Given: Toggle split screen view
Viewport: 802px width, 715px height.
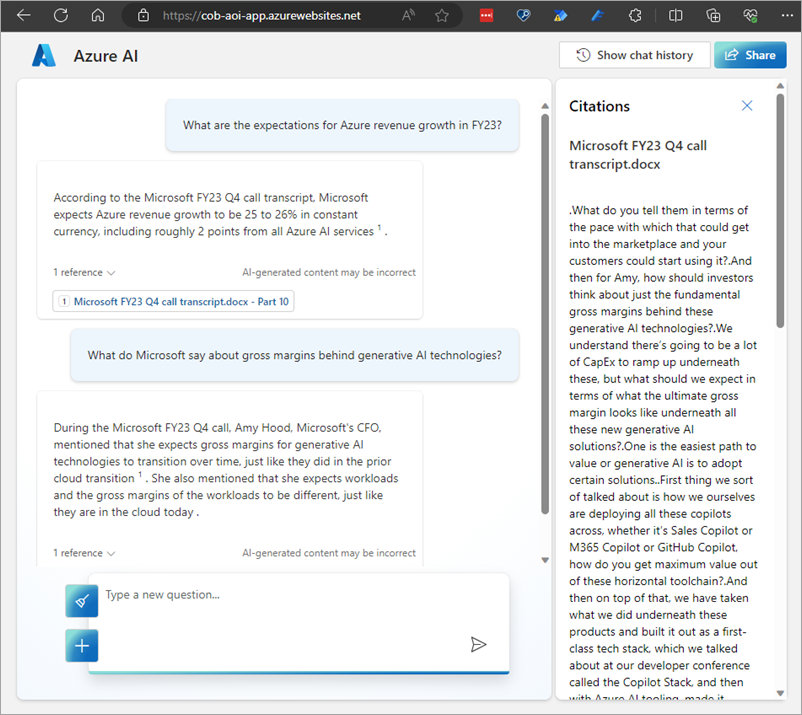Looking at the screenshot, I should [x=675, y=15].
